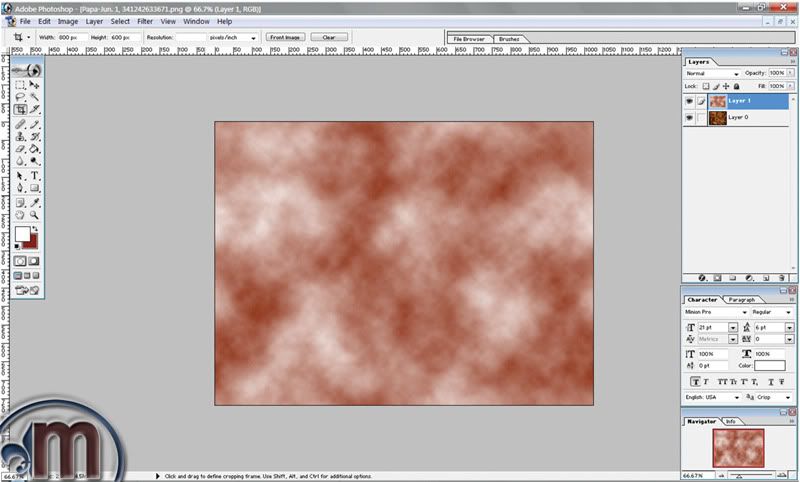
Task: Swap foreground and background colors
Action: point(35,229)
